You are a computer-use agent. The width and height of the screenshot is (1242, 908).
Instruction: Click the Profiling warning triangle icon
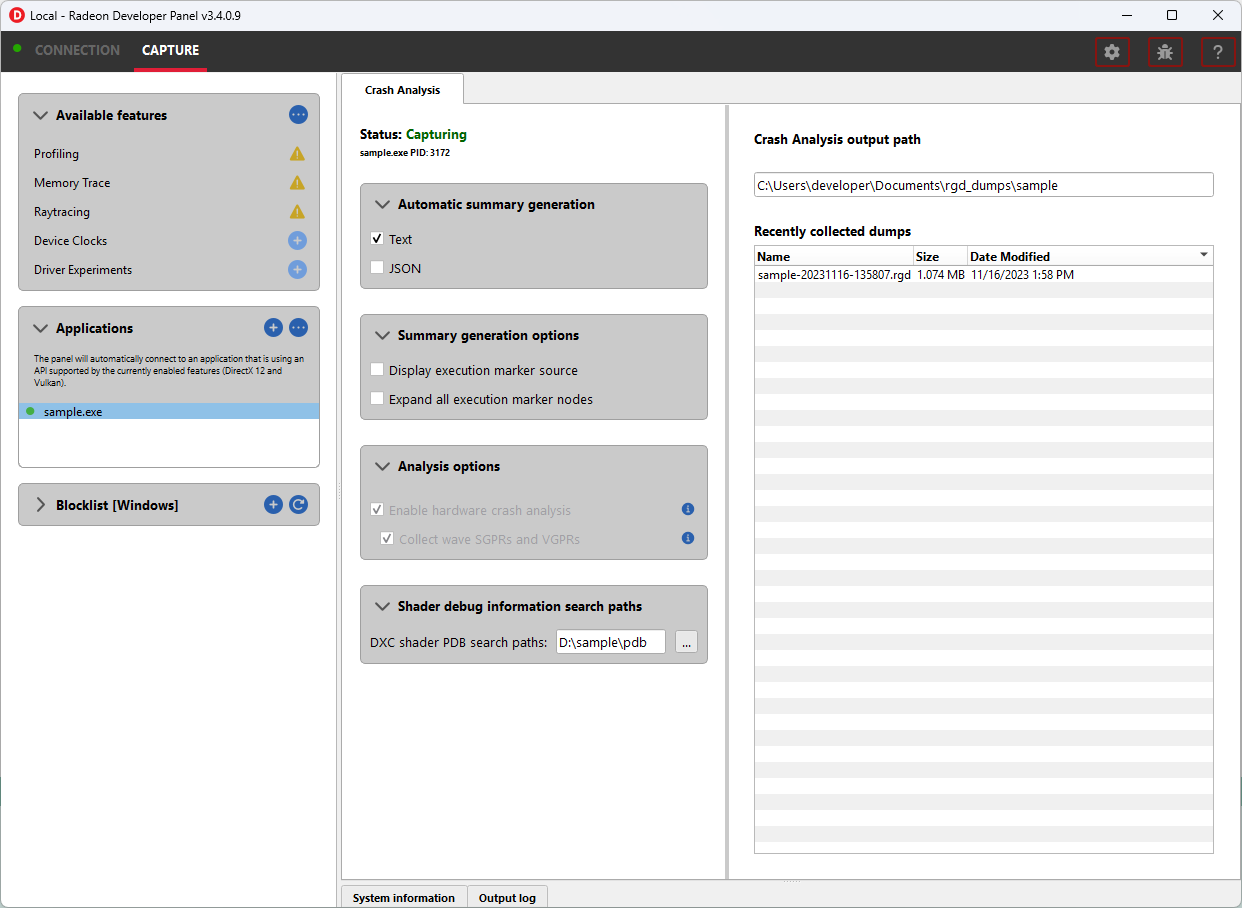point(297,154)
